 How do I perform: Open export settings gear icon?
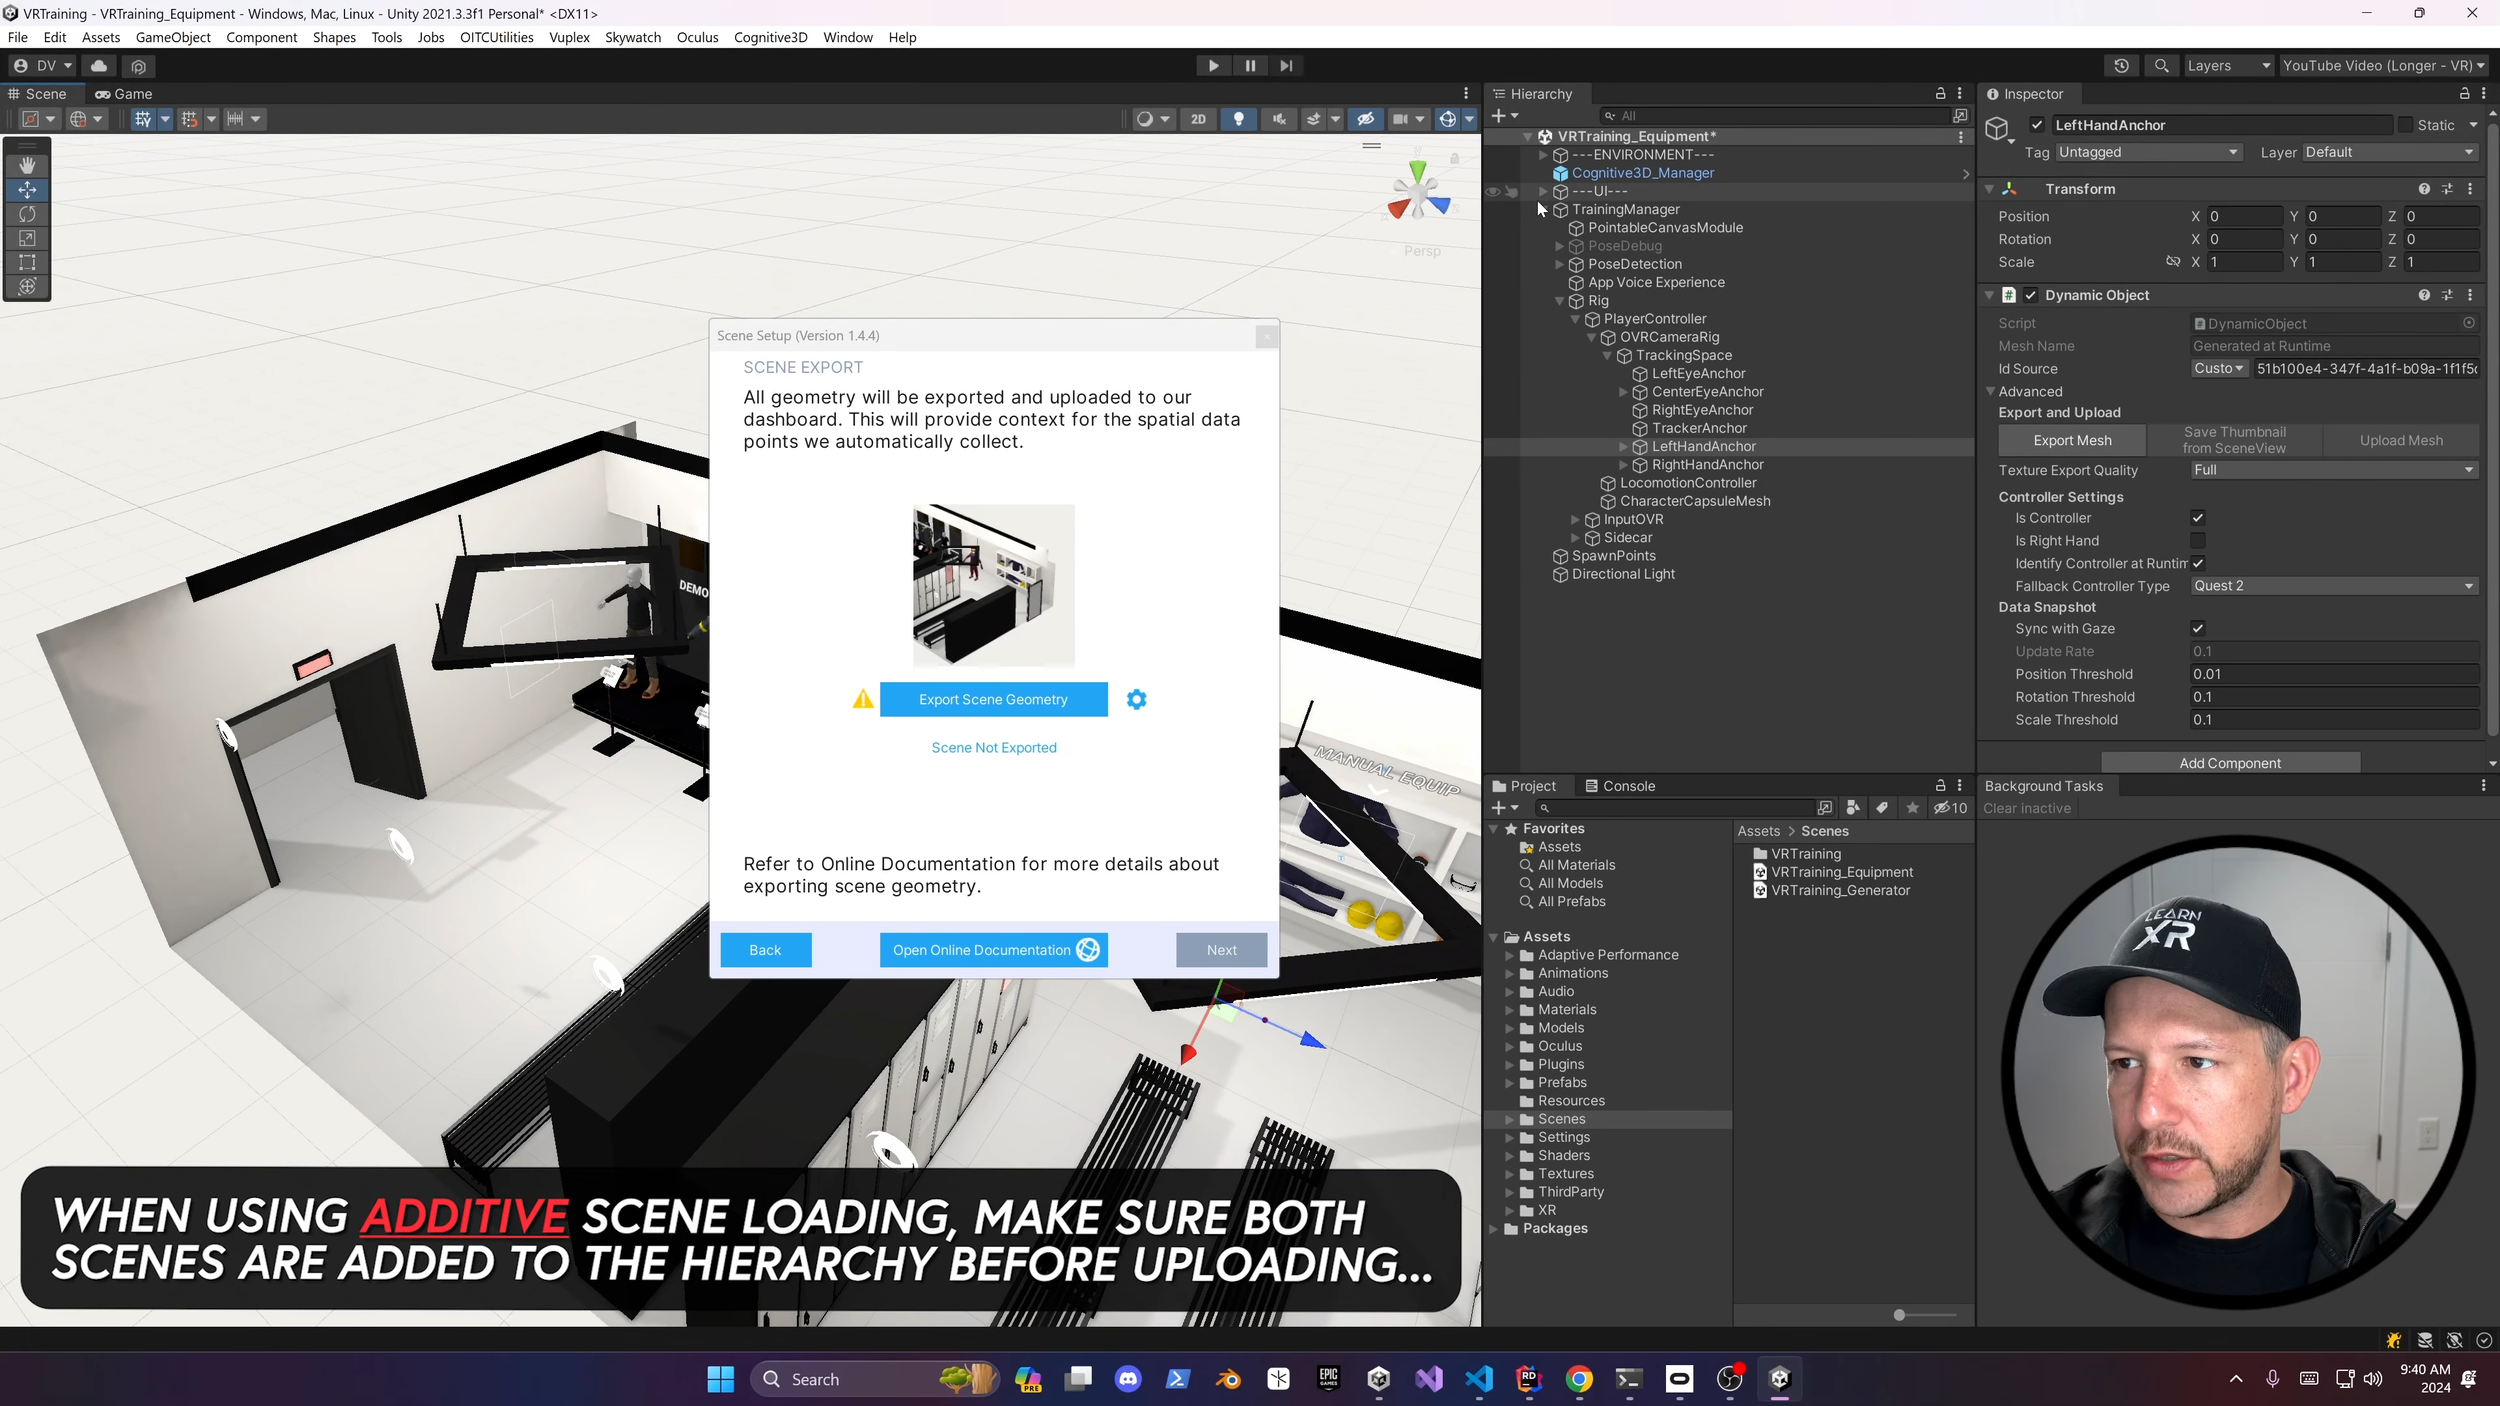[x=1136, y=700]
